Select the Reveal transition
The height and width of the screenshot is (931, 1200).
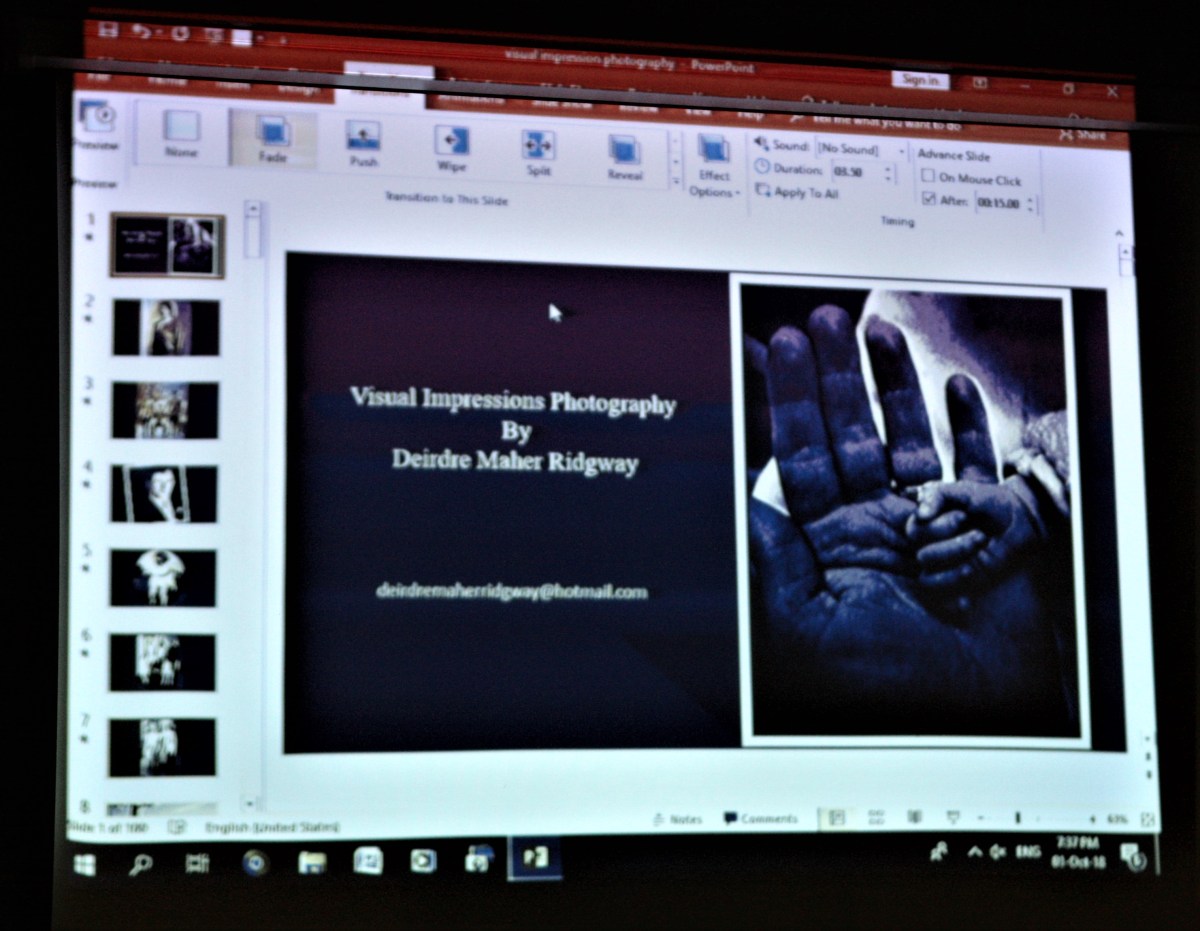point(625,155)
